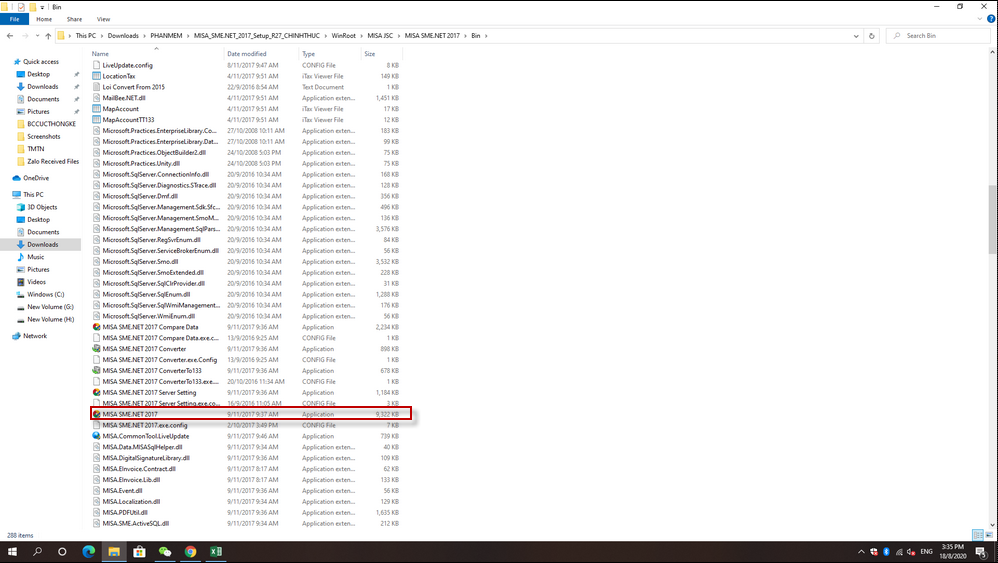Image resolution: width=998 pixels, height=563 pixels.
Task: Go up one folder level arrow
Action: coord(48,36)
